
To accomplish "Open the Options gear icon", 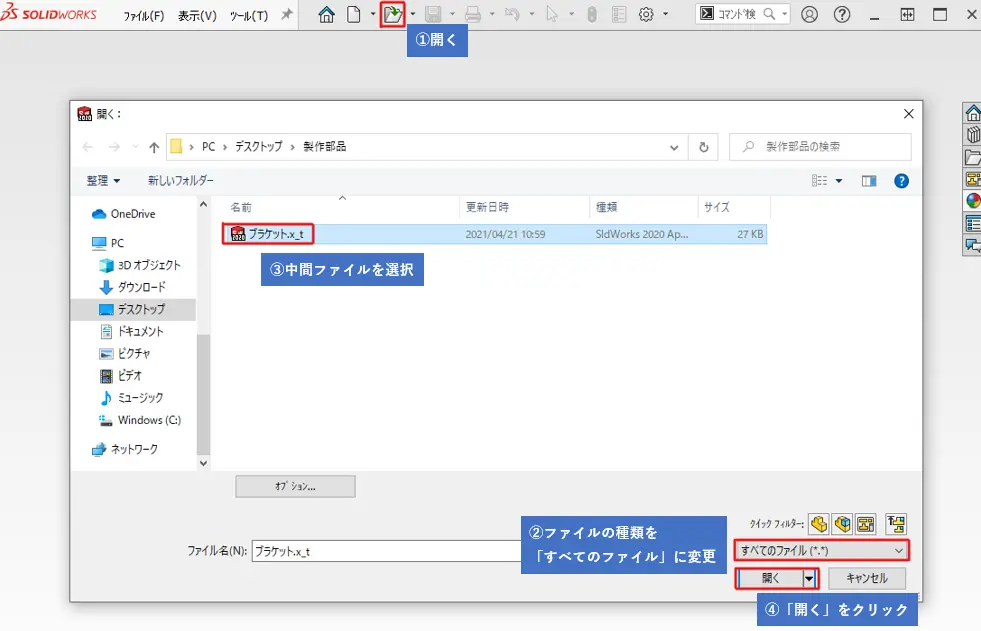I will (x=646, y=15).
